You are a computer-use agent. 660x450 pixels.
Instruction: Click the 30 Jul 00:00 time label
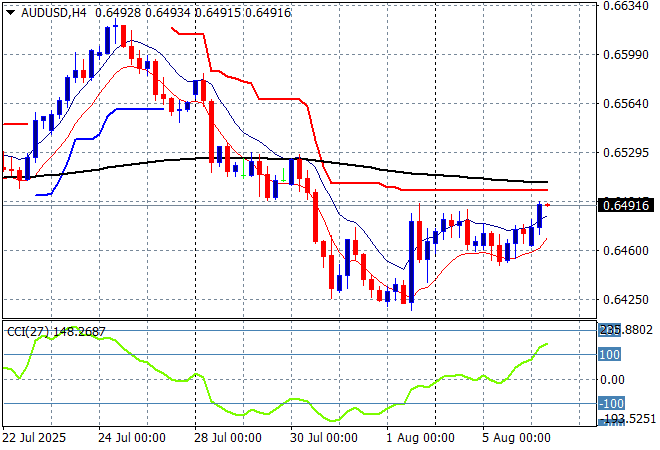point(324,438)
